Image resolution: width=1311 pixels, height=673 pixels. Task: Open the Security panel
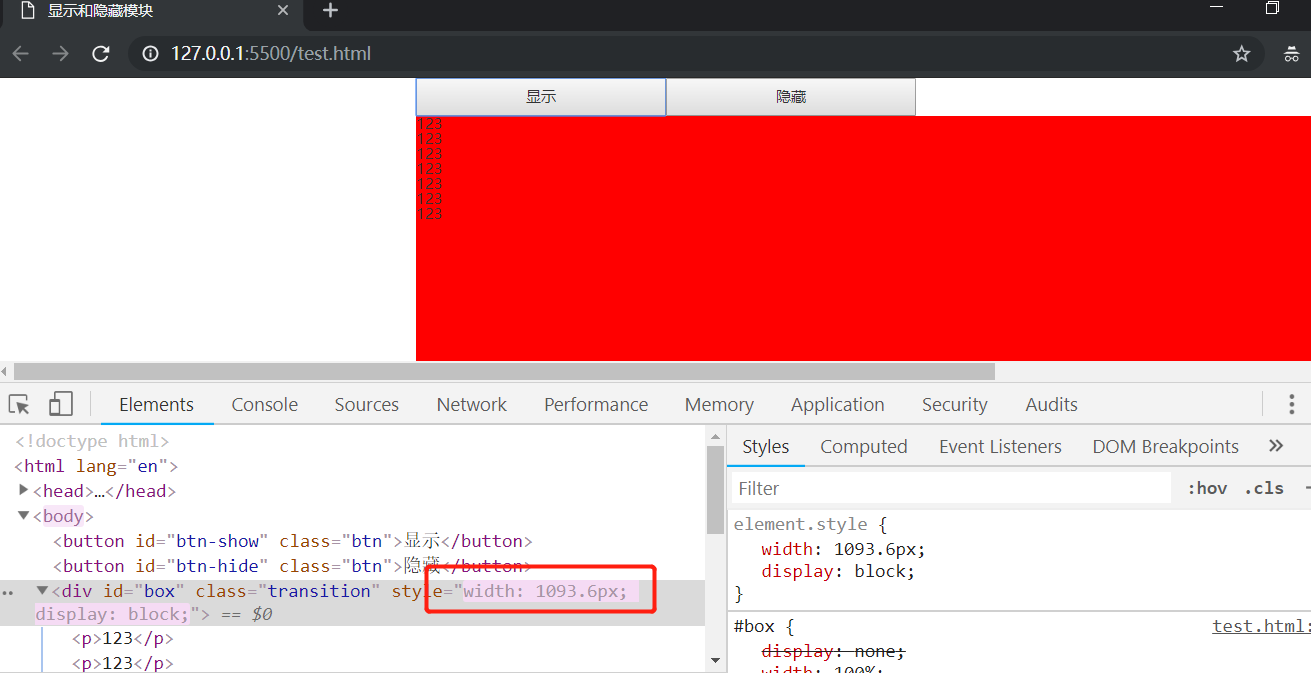[955, 405]
